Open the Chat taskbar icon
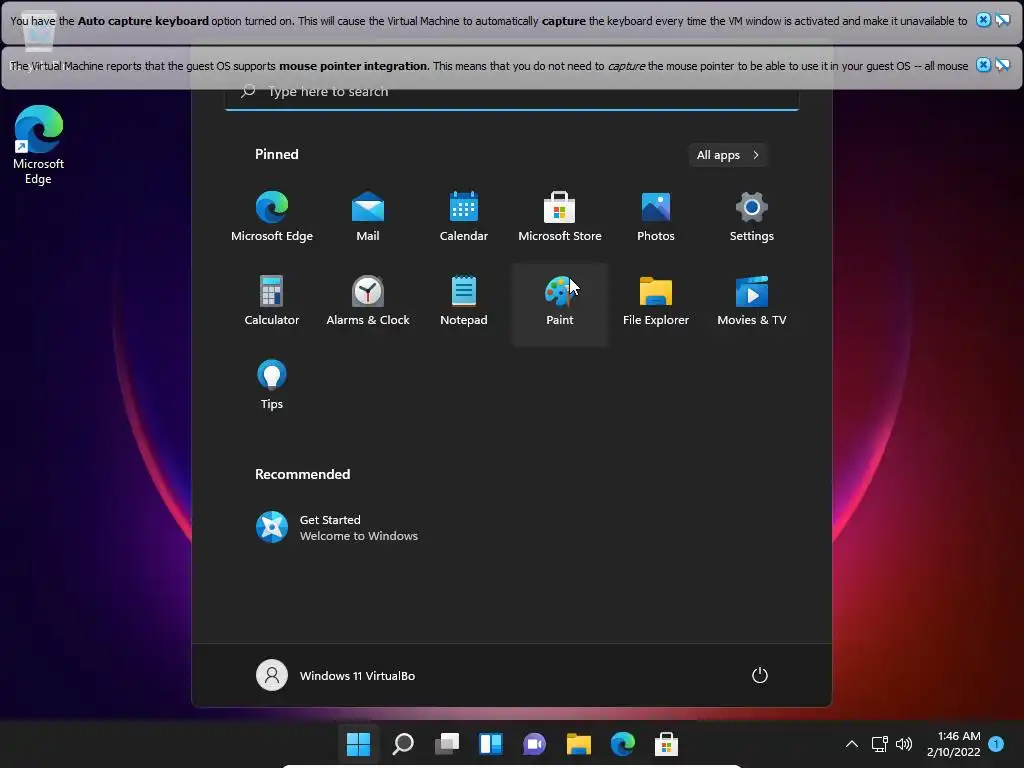1024x768 pixels. click(534, 744)
